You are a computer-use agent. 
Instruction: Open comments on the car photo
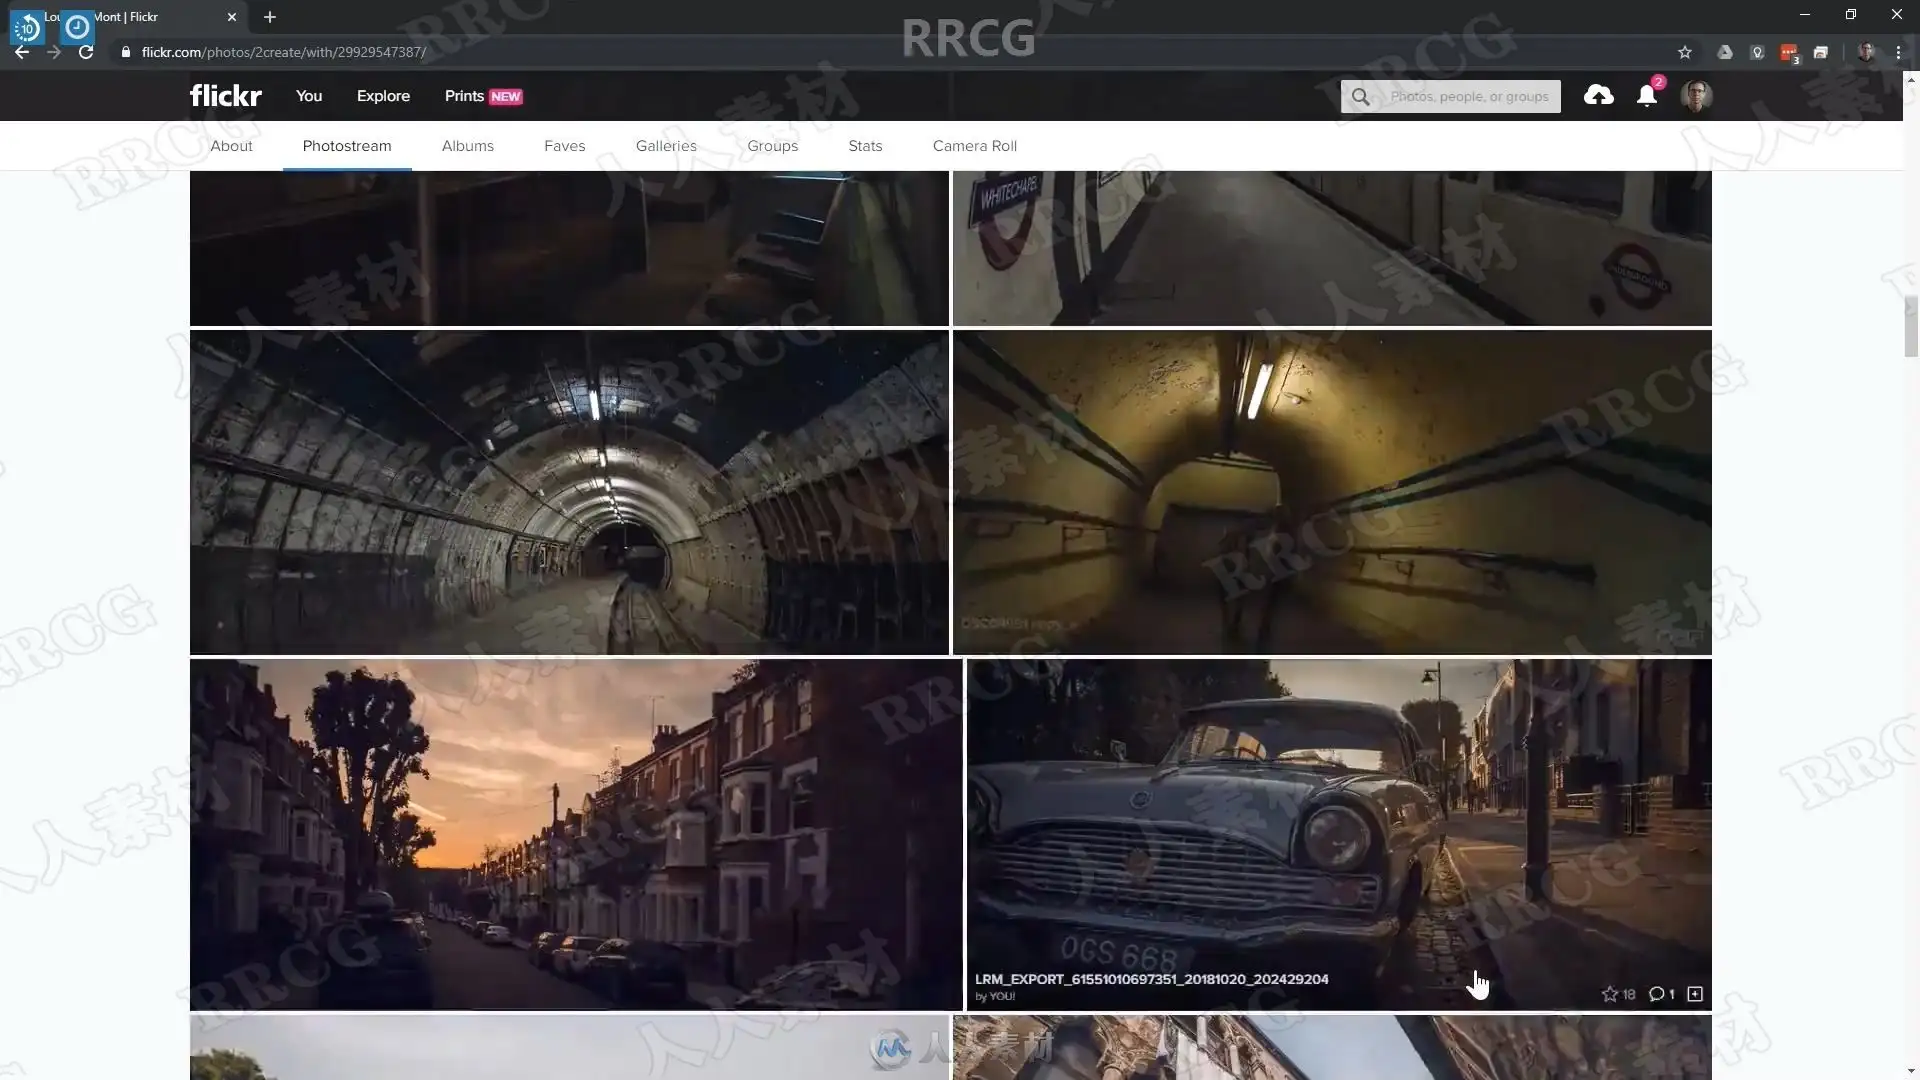(1657, 994)
